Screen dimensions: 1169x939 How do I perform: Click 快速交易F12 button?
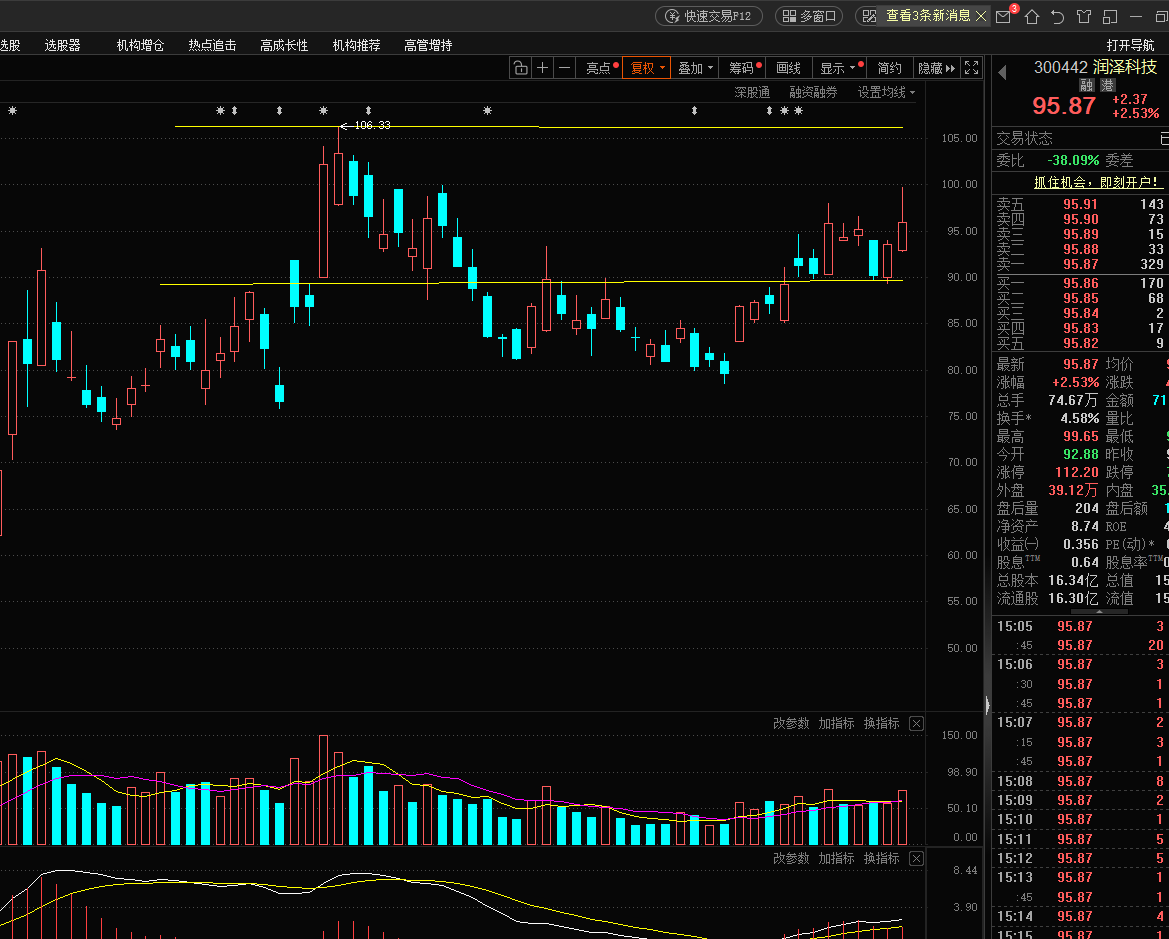[x=709, y=16]
